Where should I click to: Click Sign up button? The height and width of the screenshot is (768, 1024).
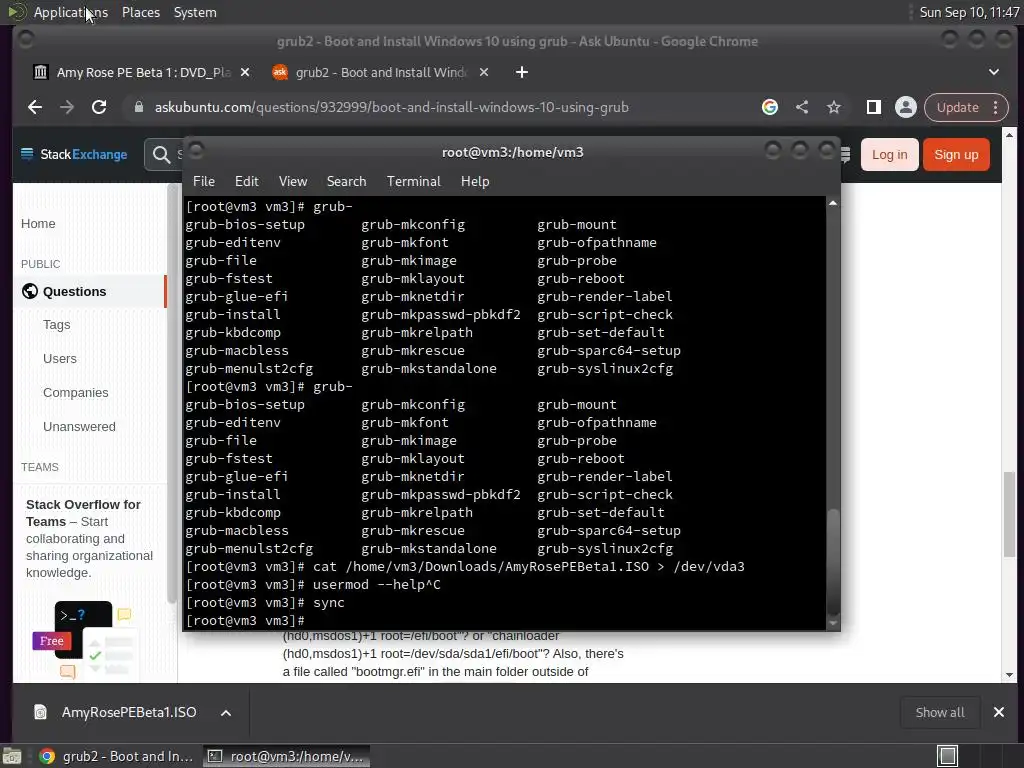click(x=956, y=155)
